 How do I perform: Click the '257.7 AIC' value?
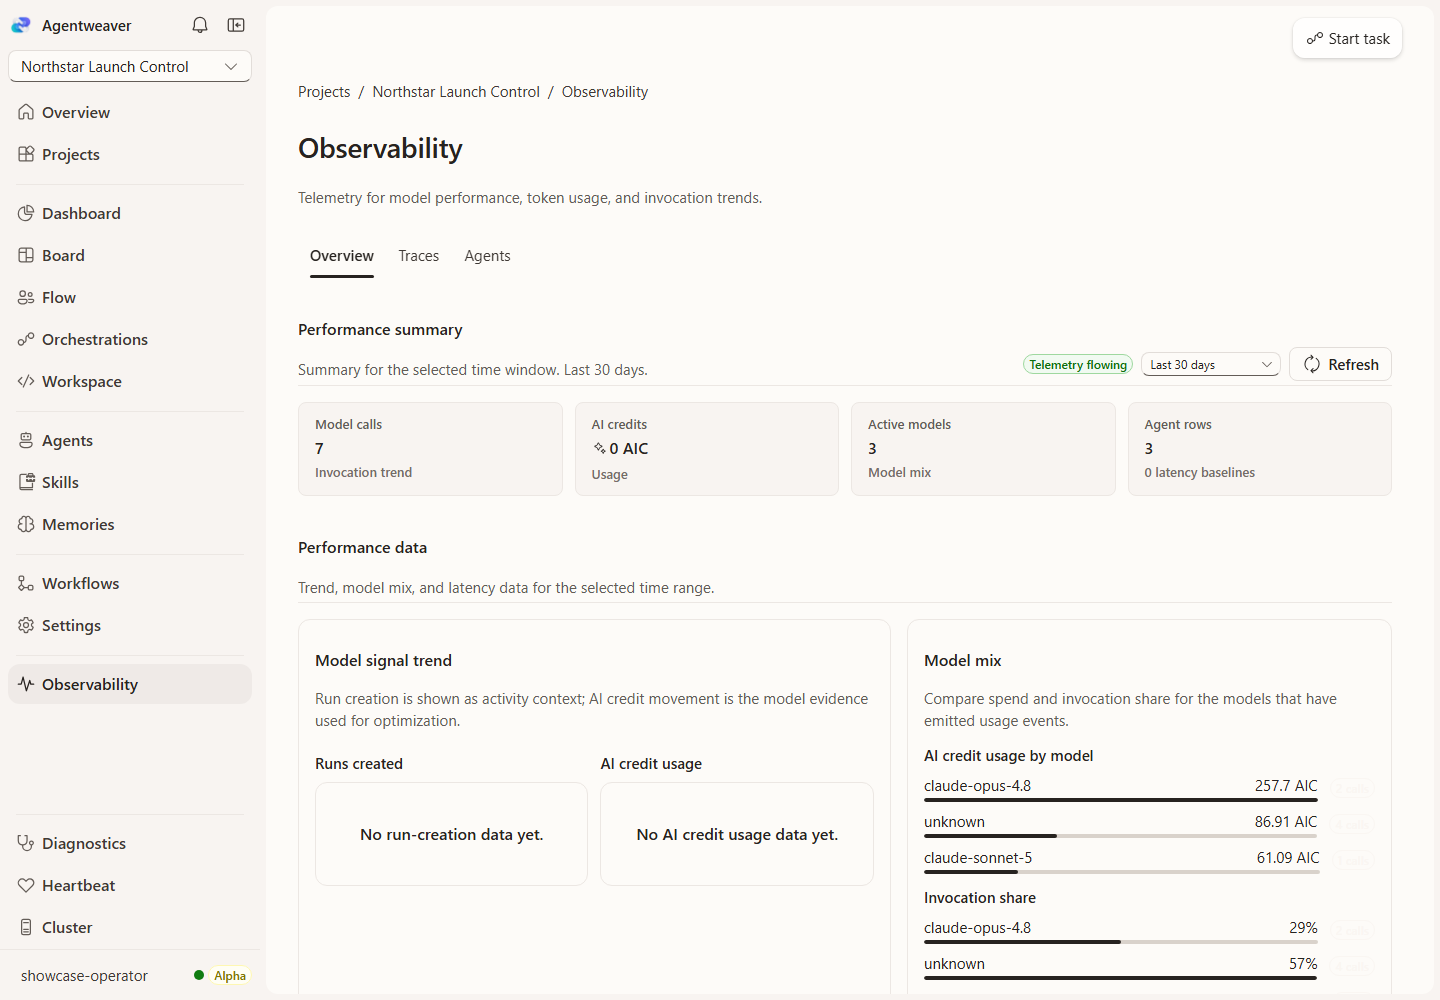[1286, 786]
